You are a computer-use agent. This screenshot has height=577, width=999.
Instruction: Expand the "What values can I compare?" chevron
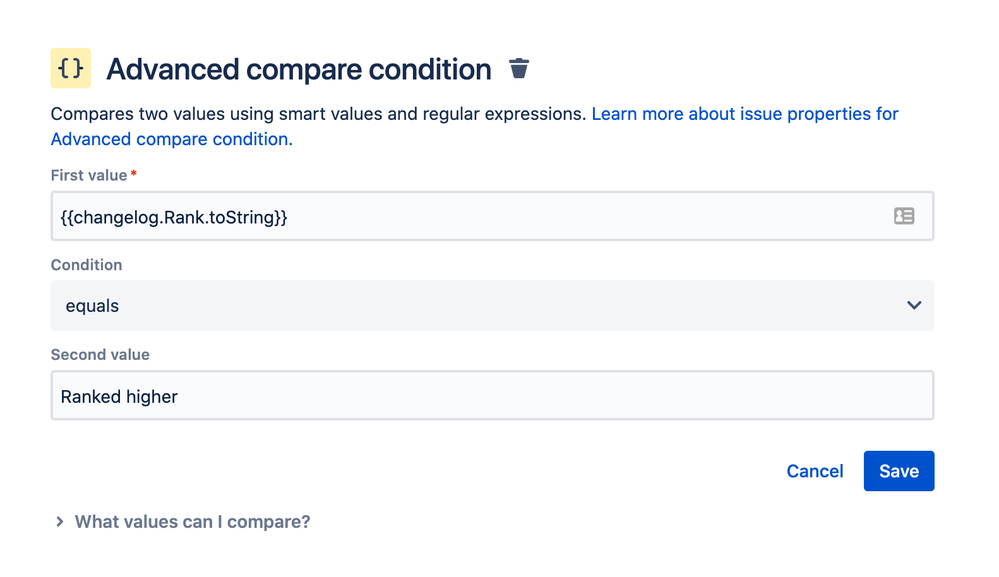click(60, 522)
